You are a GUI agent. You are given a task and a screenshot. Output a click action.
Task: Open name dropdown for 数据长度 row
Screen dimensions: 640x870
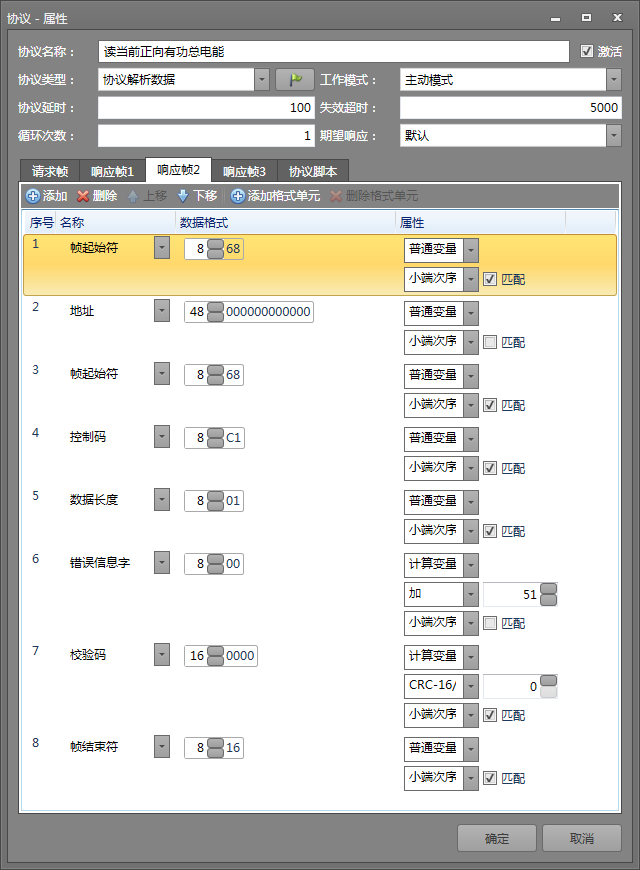pyautogui.click(x=162, y=499)
